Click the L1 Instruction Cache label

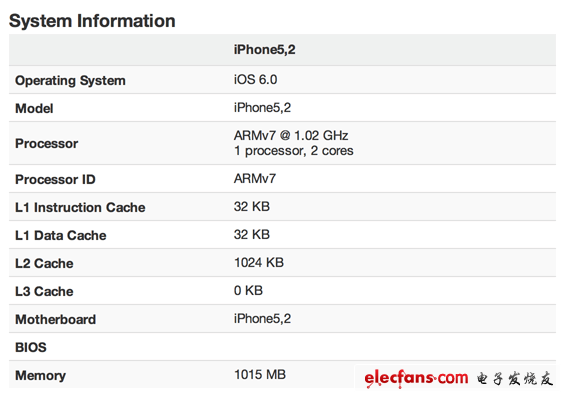tap(80, 207)
